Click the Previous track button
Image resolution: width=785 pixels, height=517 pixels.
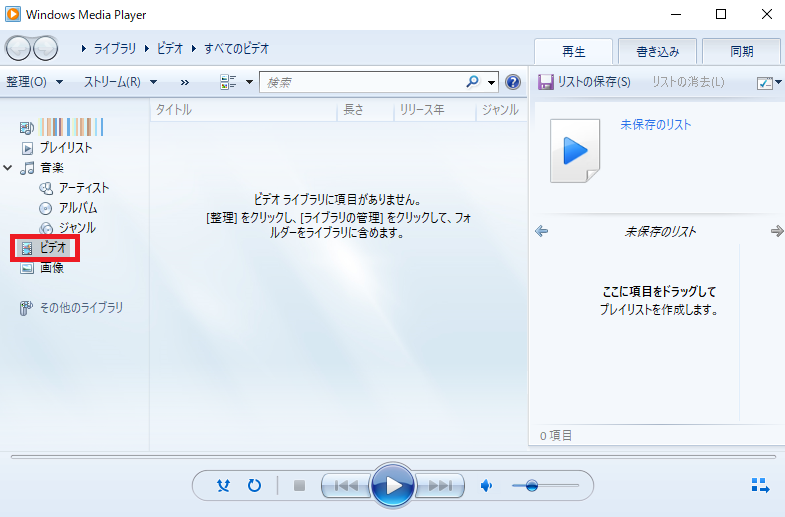click(346, 485)
